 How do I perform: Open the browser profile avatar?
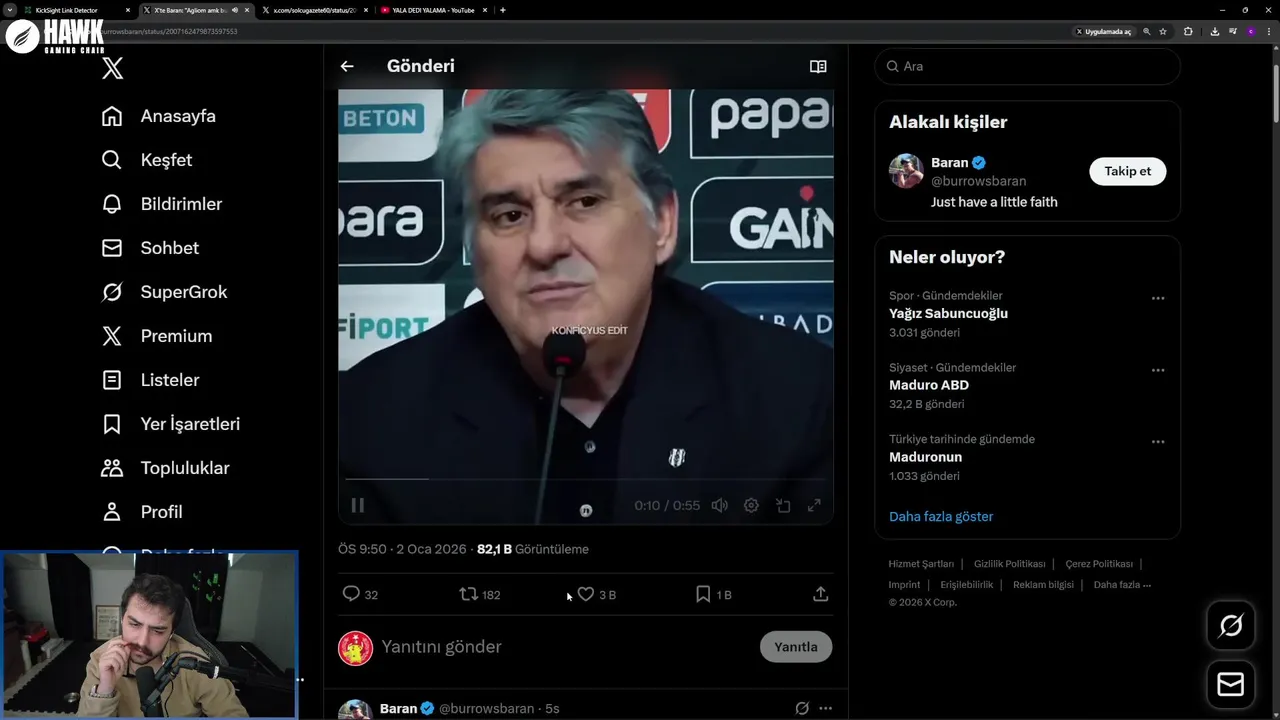1251,31
